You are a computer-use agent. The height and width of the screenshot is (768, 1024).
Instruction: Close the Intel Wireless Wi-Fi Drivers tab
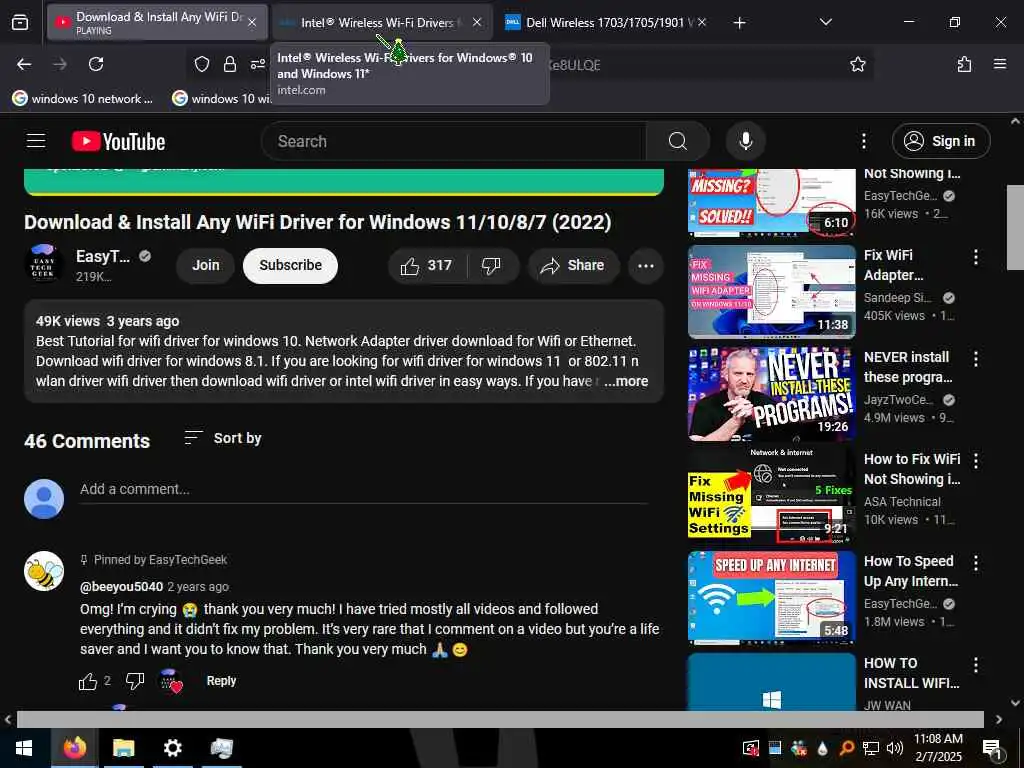[477, 22]
